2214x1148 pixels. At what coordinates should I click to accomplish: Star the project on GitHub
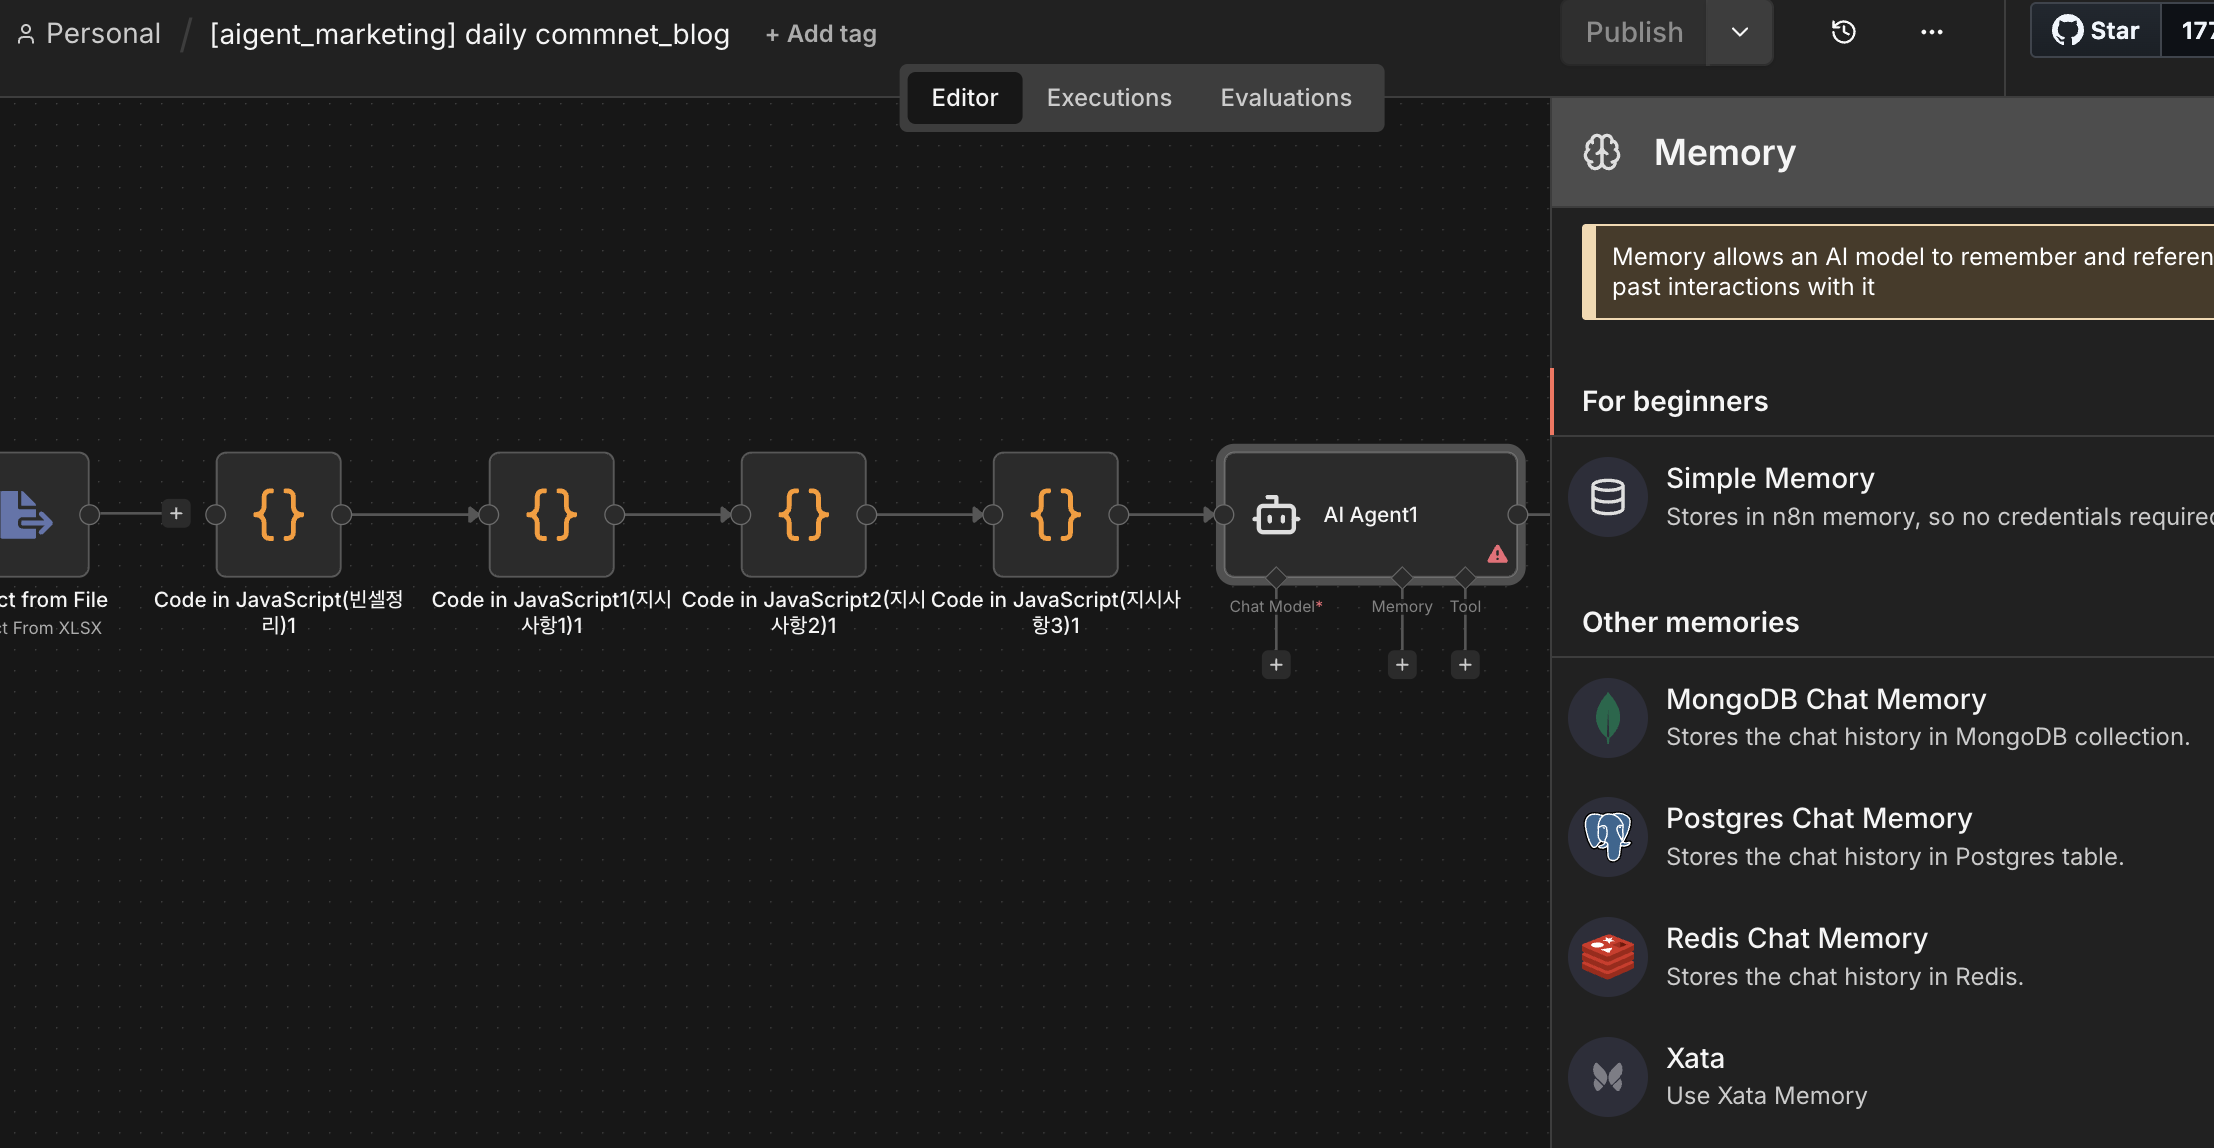[2096, 31]
